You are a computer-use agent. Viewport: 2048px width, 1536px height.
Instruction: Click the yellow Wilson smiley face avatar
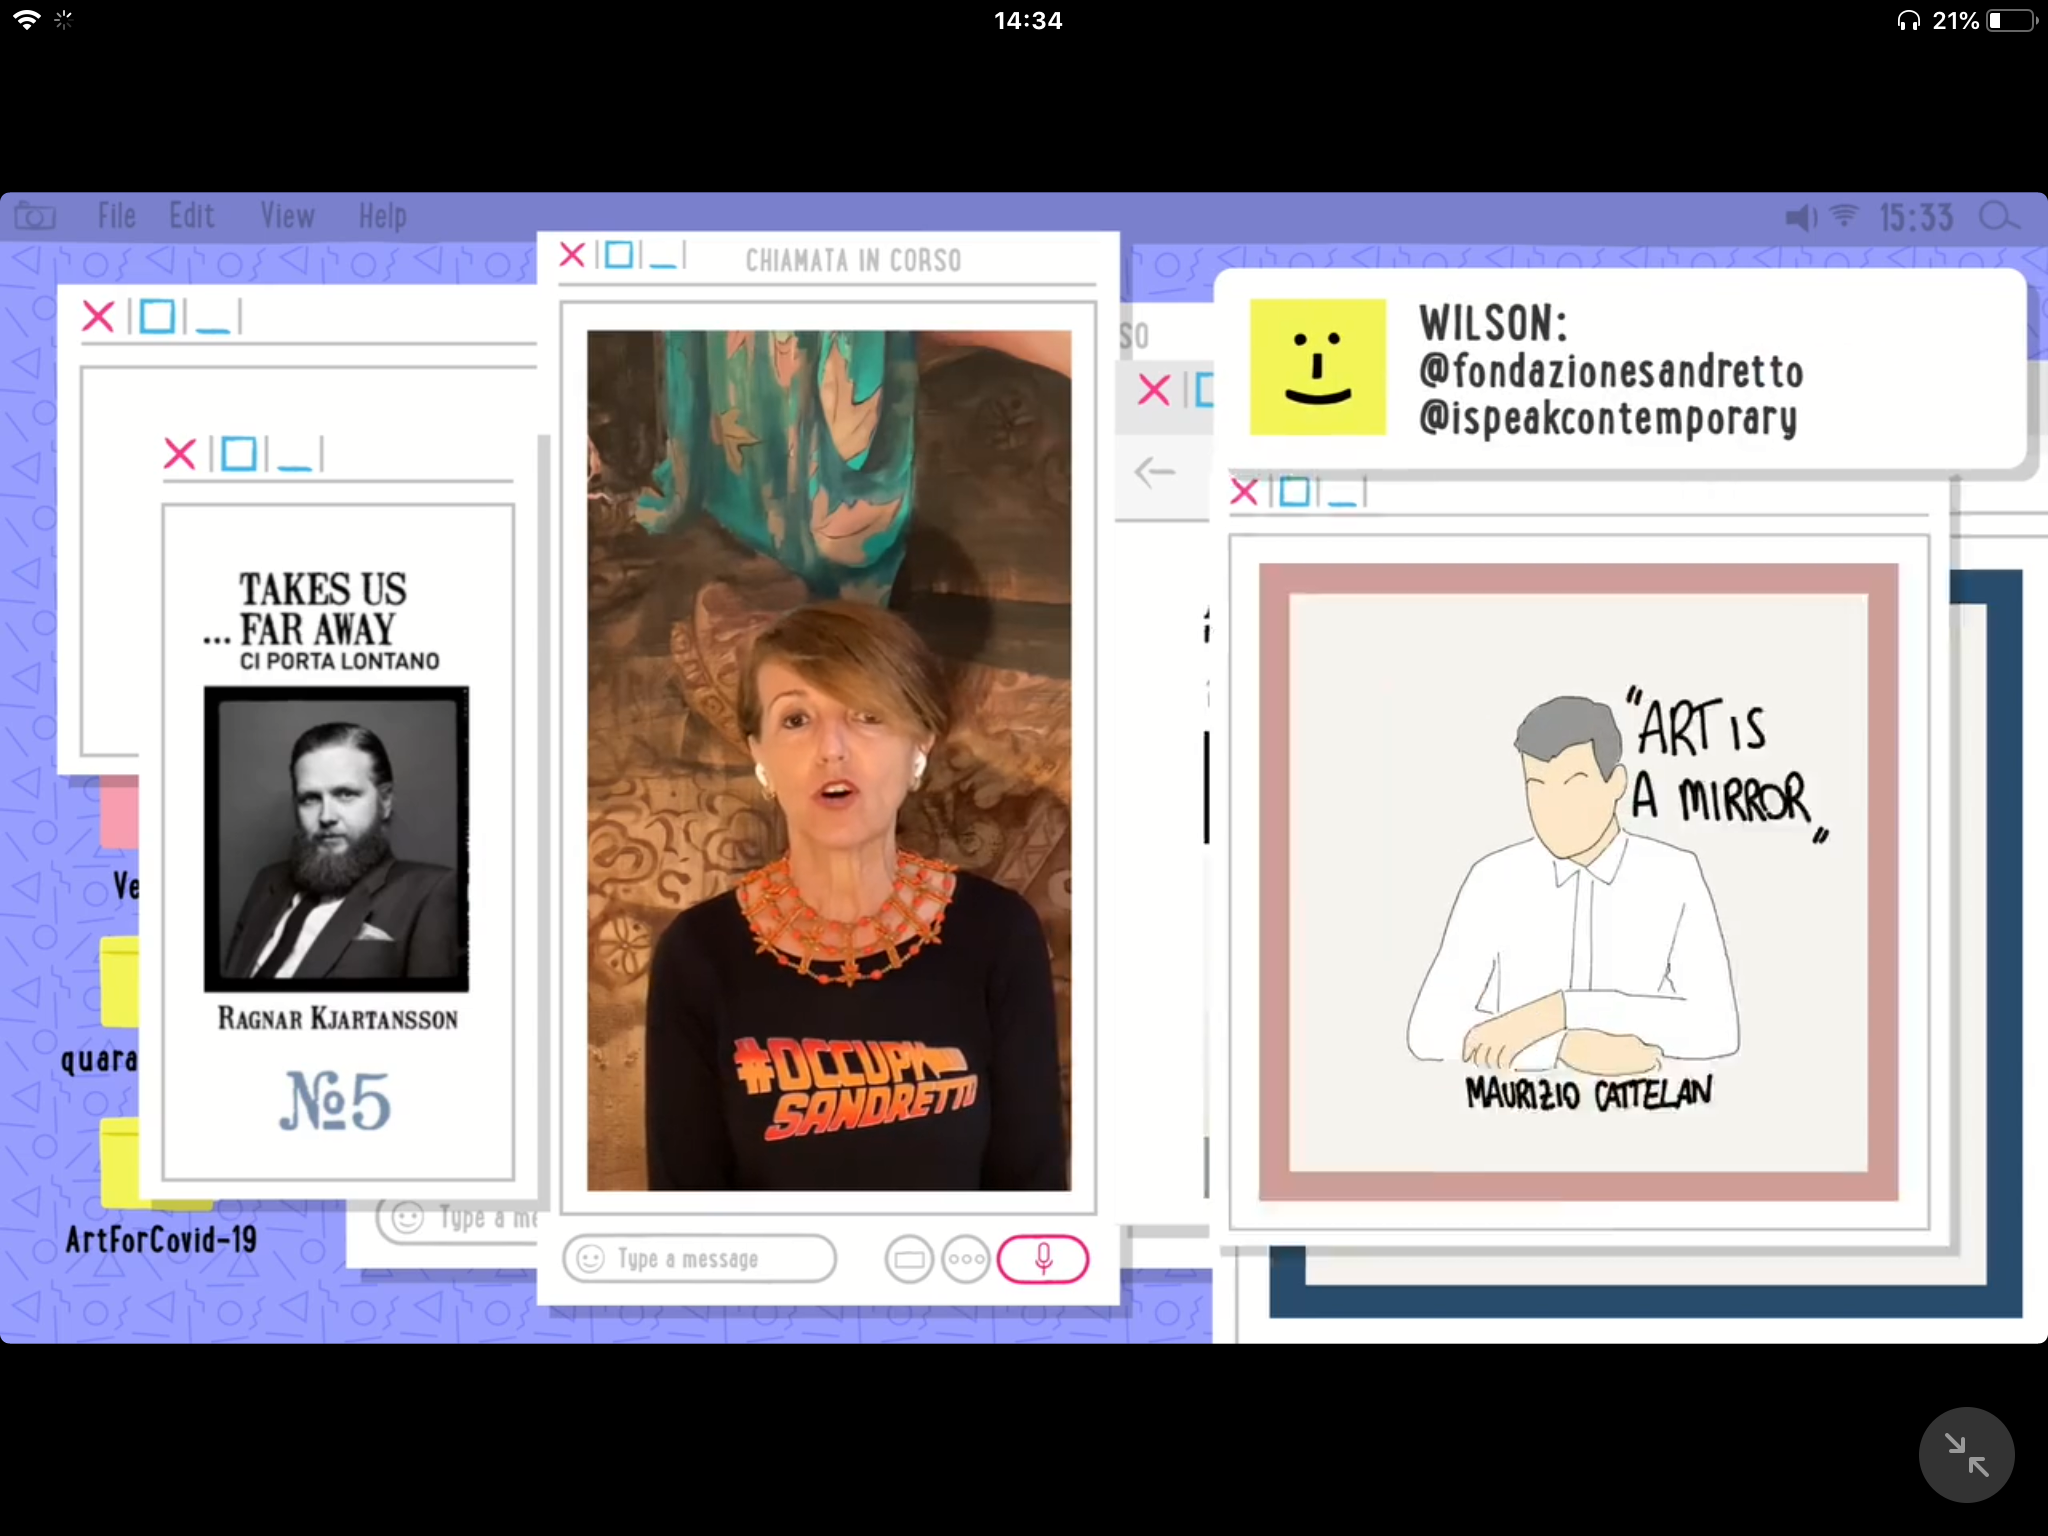pyautogui.click(x=1318, y=367)
